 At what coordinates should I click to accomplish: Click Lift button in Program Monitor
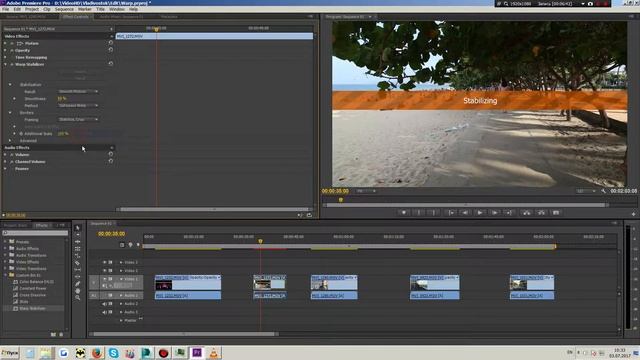[x=527, y=213]
